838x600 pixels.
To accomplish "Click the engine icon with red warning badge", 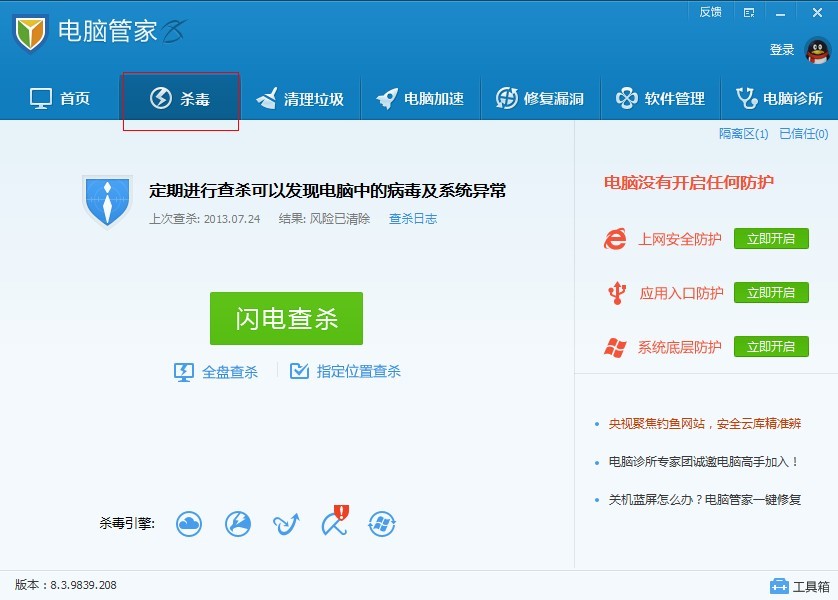I will click(x=334, y=522).
